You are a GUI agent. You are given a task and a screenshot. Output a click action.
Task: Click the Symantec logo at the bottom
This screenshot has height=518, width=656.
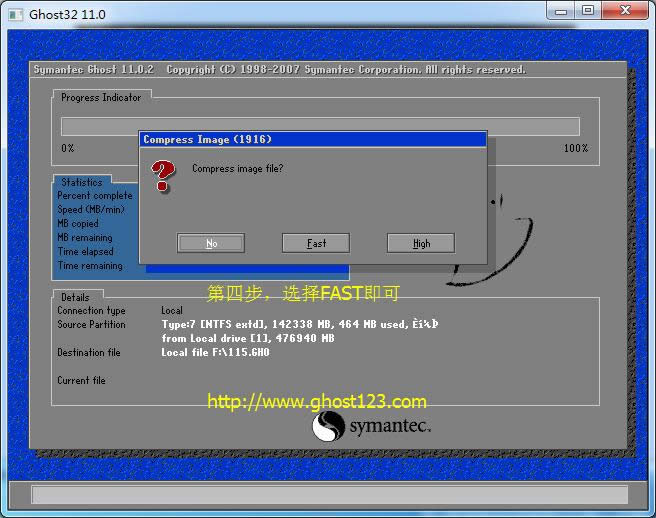pos(372,426)
